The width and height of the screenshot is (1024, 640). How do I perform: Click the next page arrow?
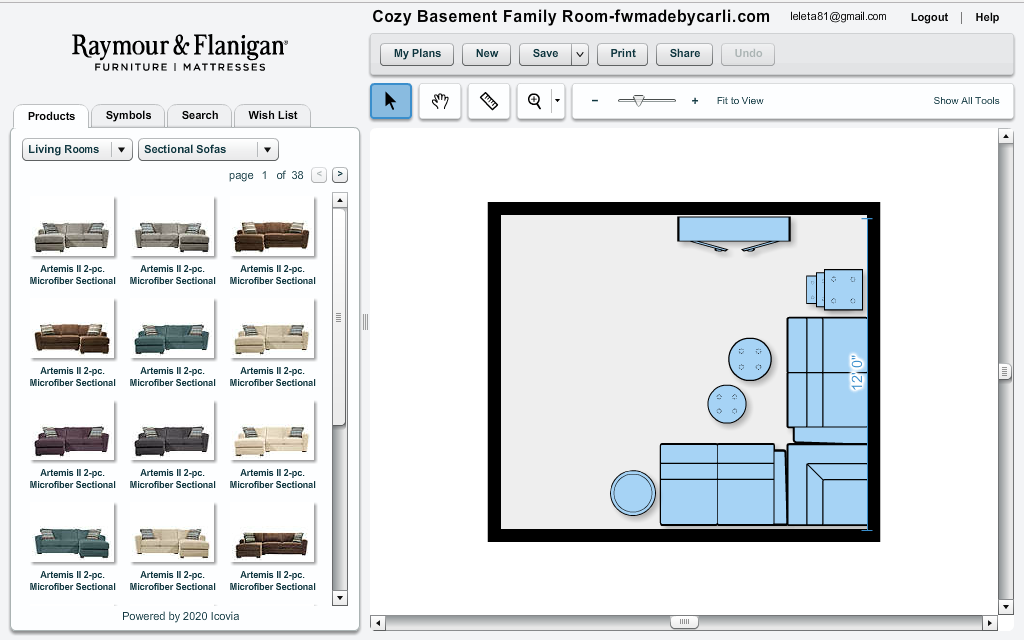coord(339,174)
